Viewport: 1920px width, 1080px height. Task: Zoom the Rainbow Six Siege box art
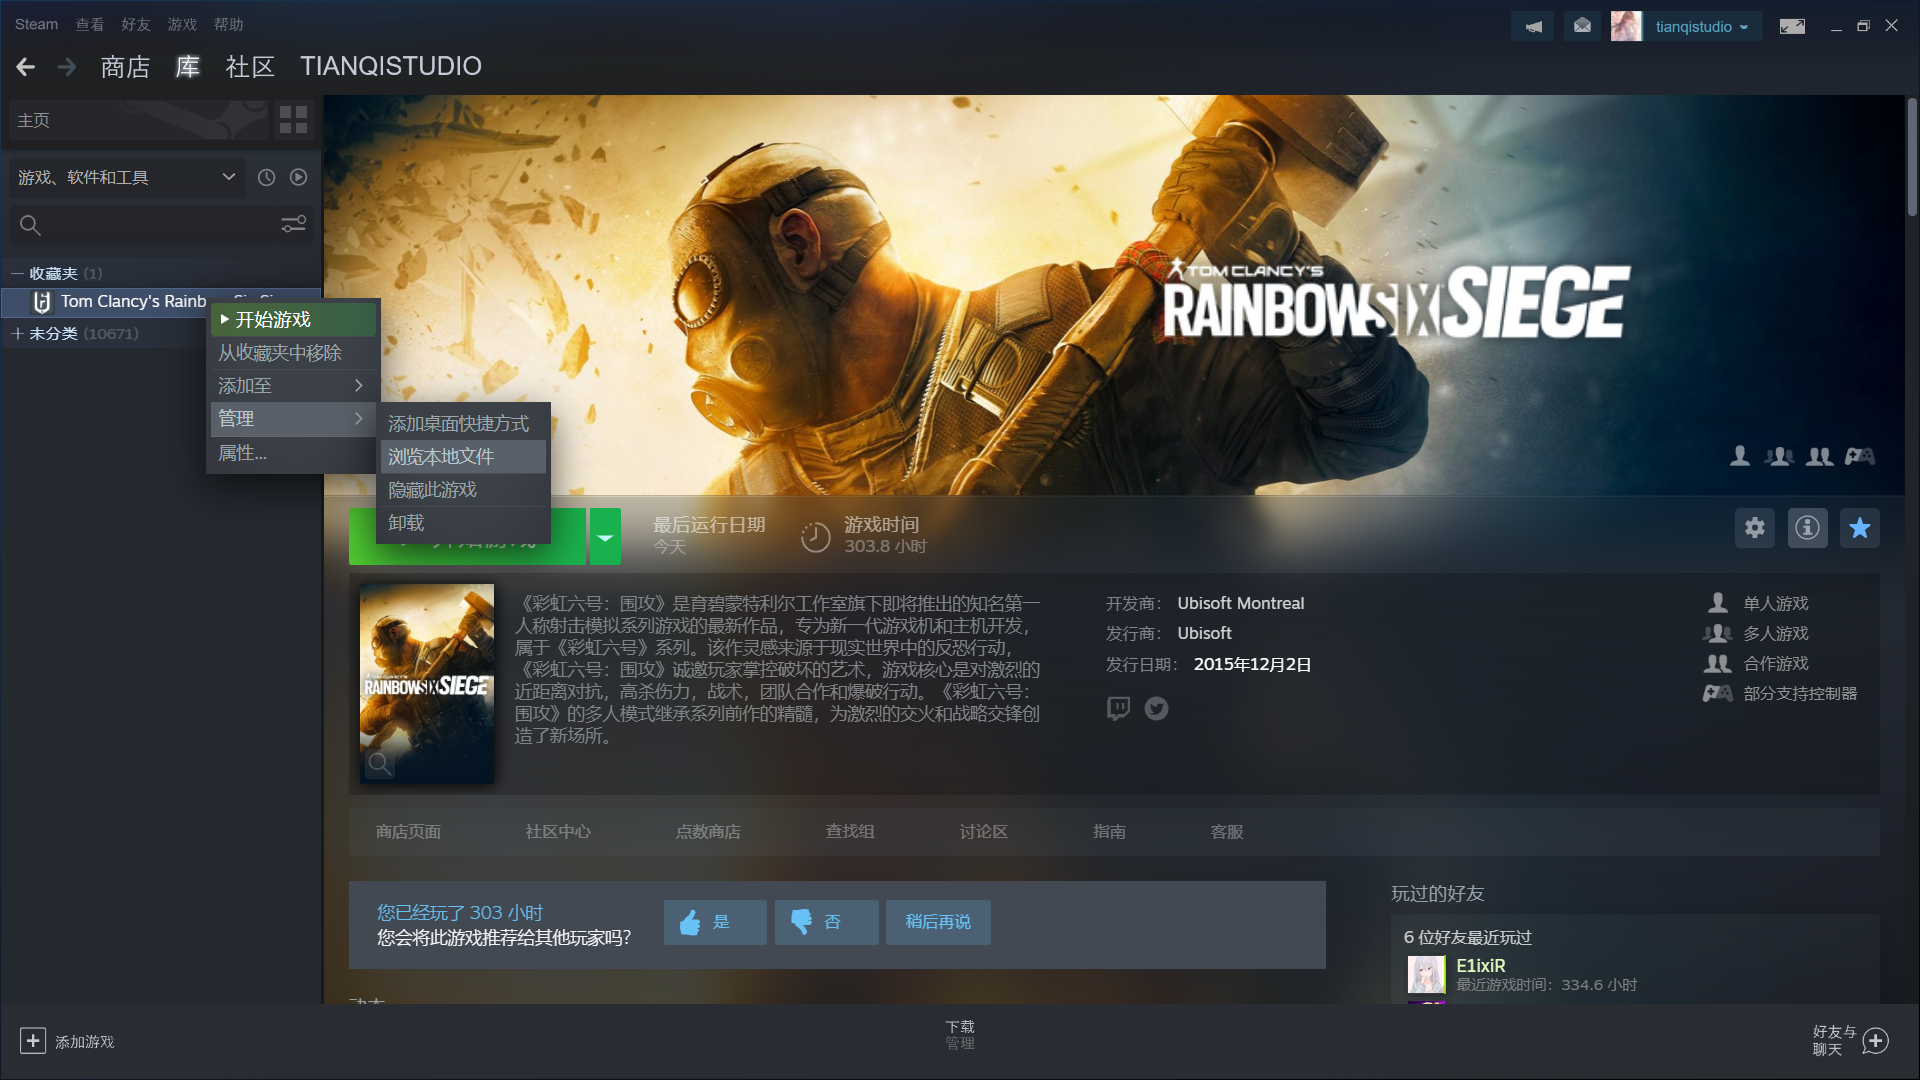click(x=380, y=764)
